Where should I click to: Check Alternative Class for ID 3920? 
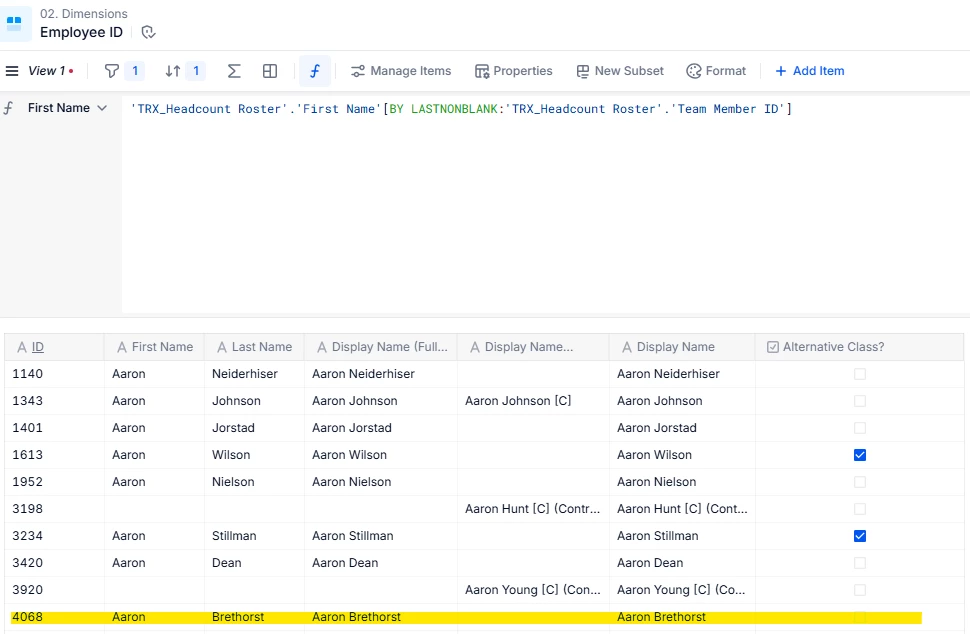(860, 590)
